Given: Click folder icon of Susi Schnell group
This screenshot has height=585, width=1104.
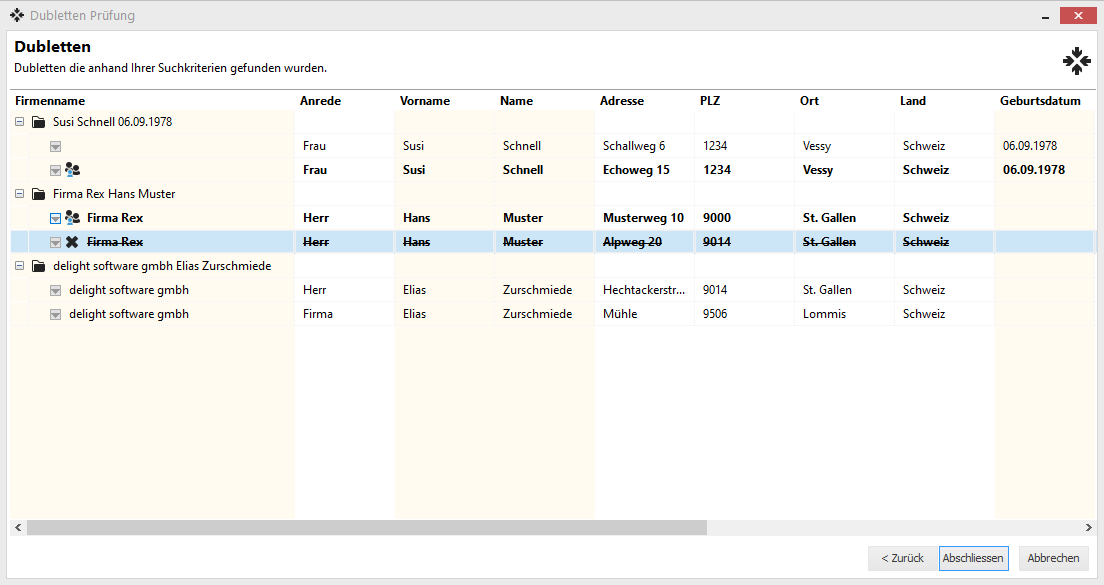Looking at the screenshot, I should [x=39, y=122].
